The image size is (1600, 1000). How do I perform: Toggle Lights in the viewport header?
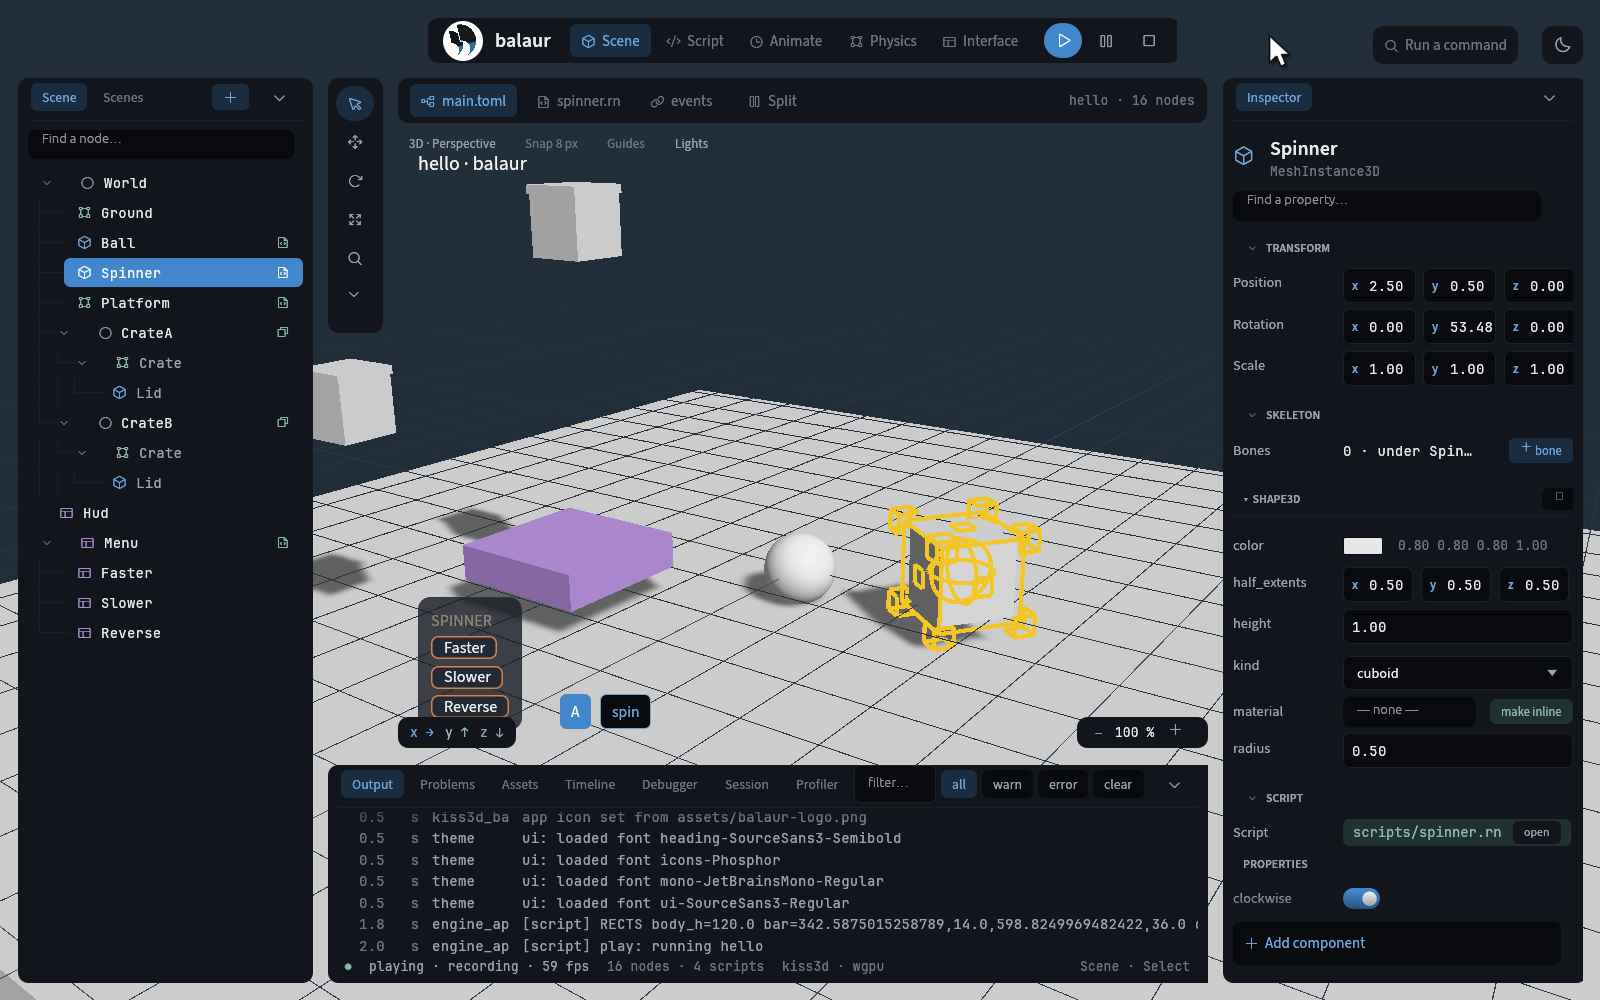pos(691,144)
